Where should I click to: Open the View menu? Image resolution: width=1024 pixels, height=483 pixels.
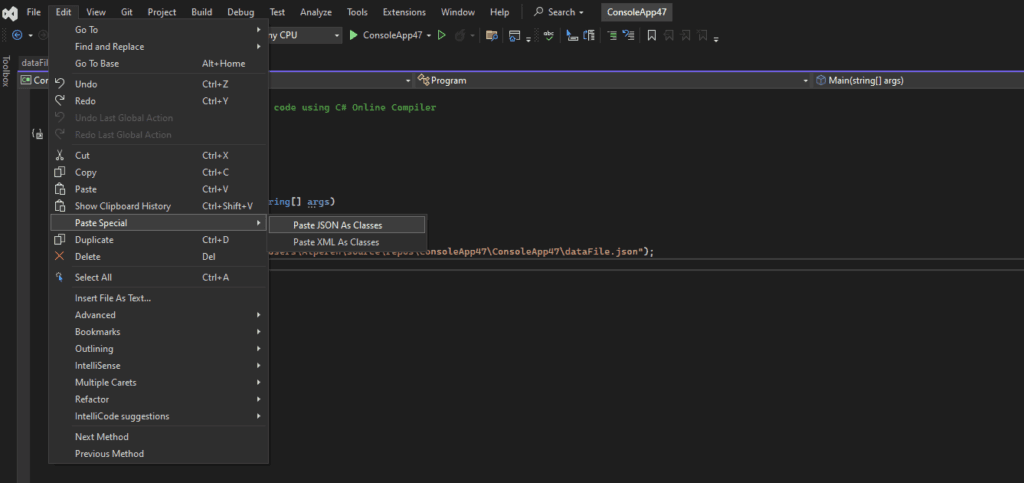pyautogui.click(x=96, y=12)
